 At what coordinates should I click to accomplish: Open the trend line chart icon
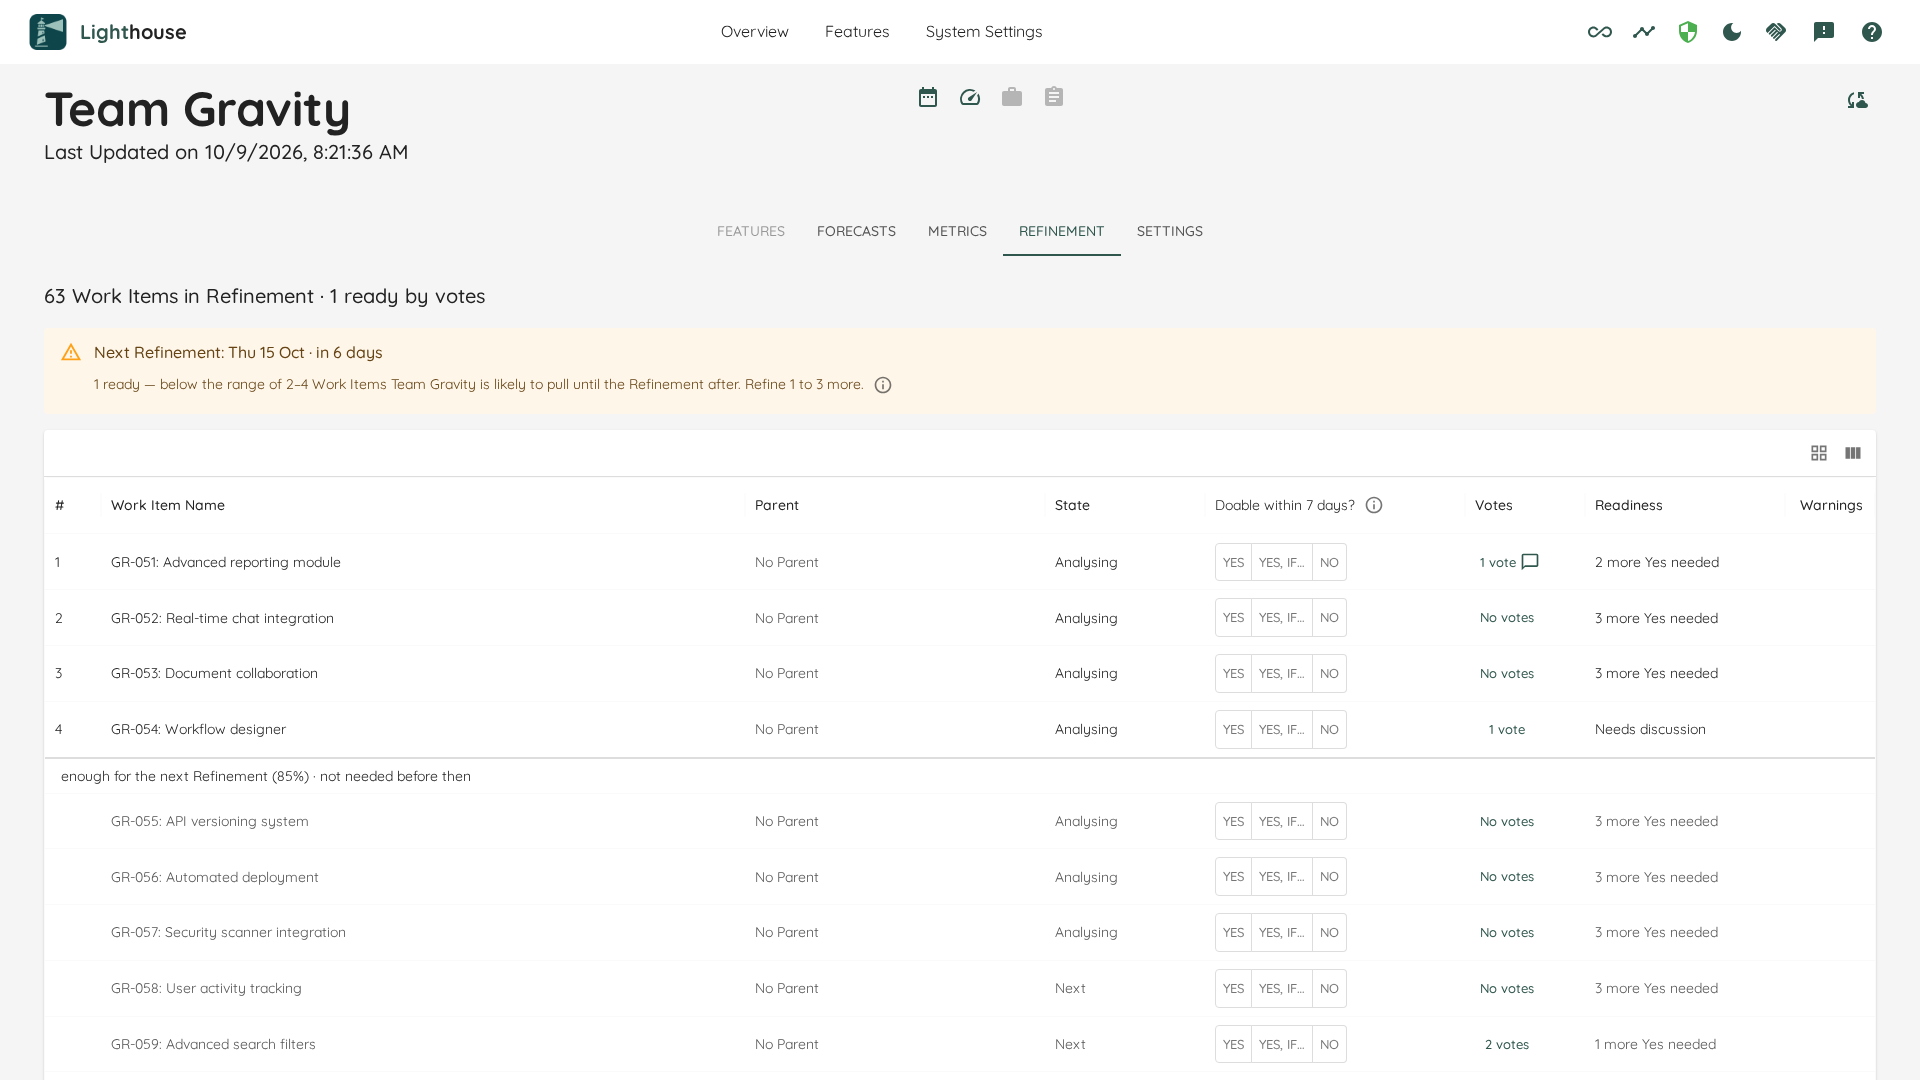pos(1644,32)
